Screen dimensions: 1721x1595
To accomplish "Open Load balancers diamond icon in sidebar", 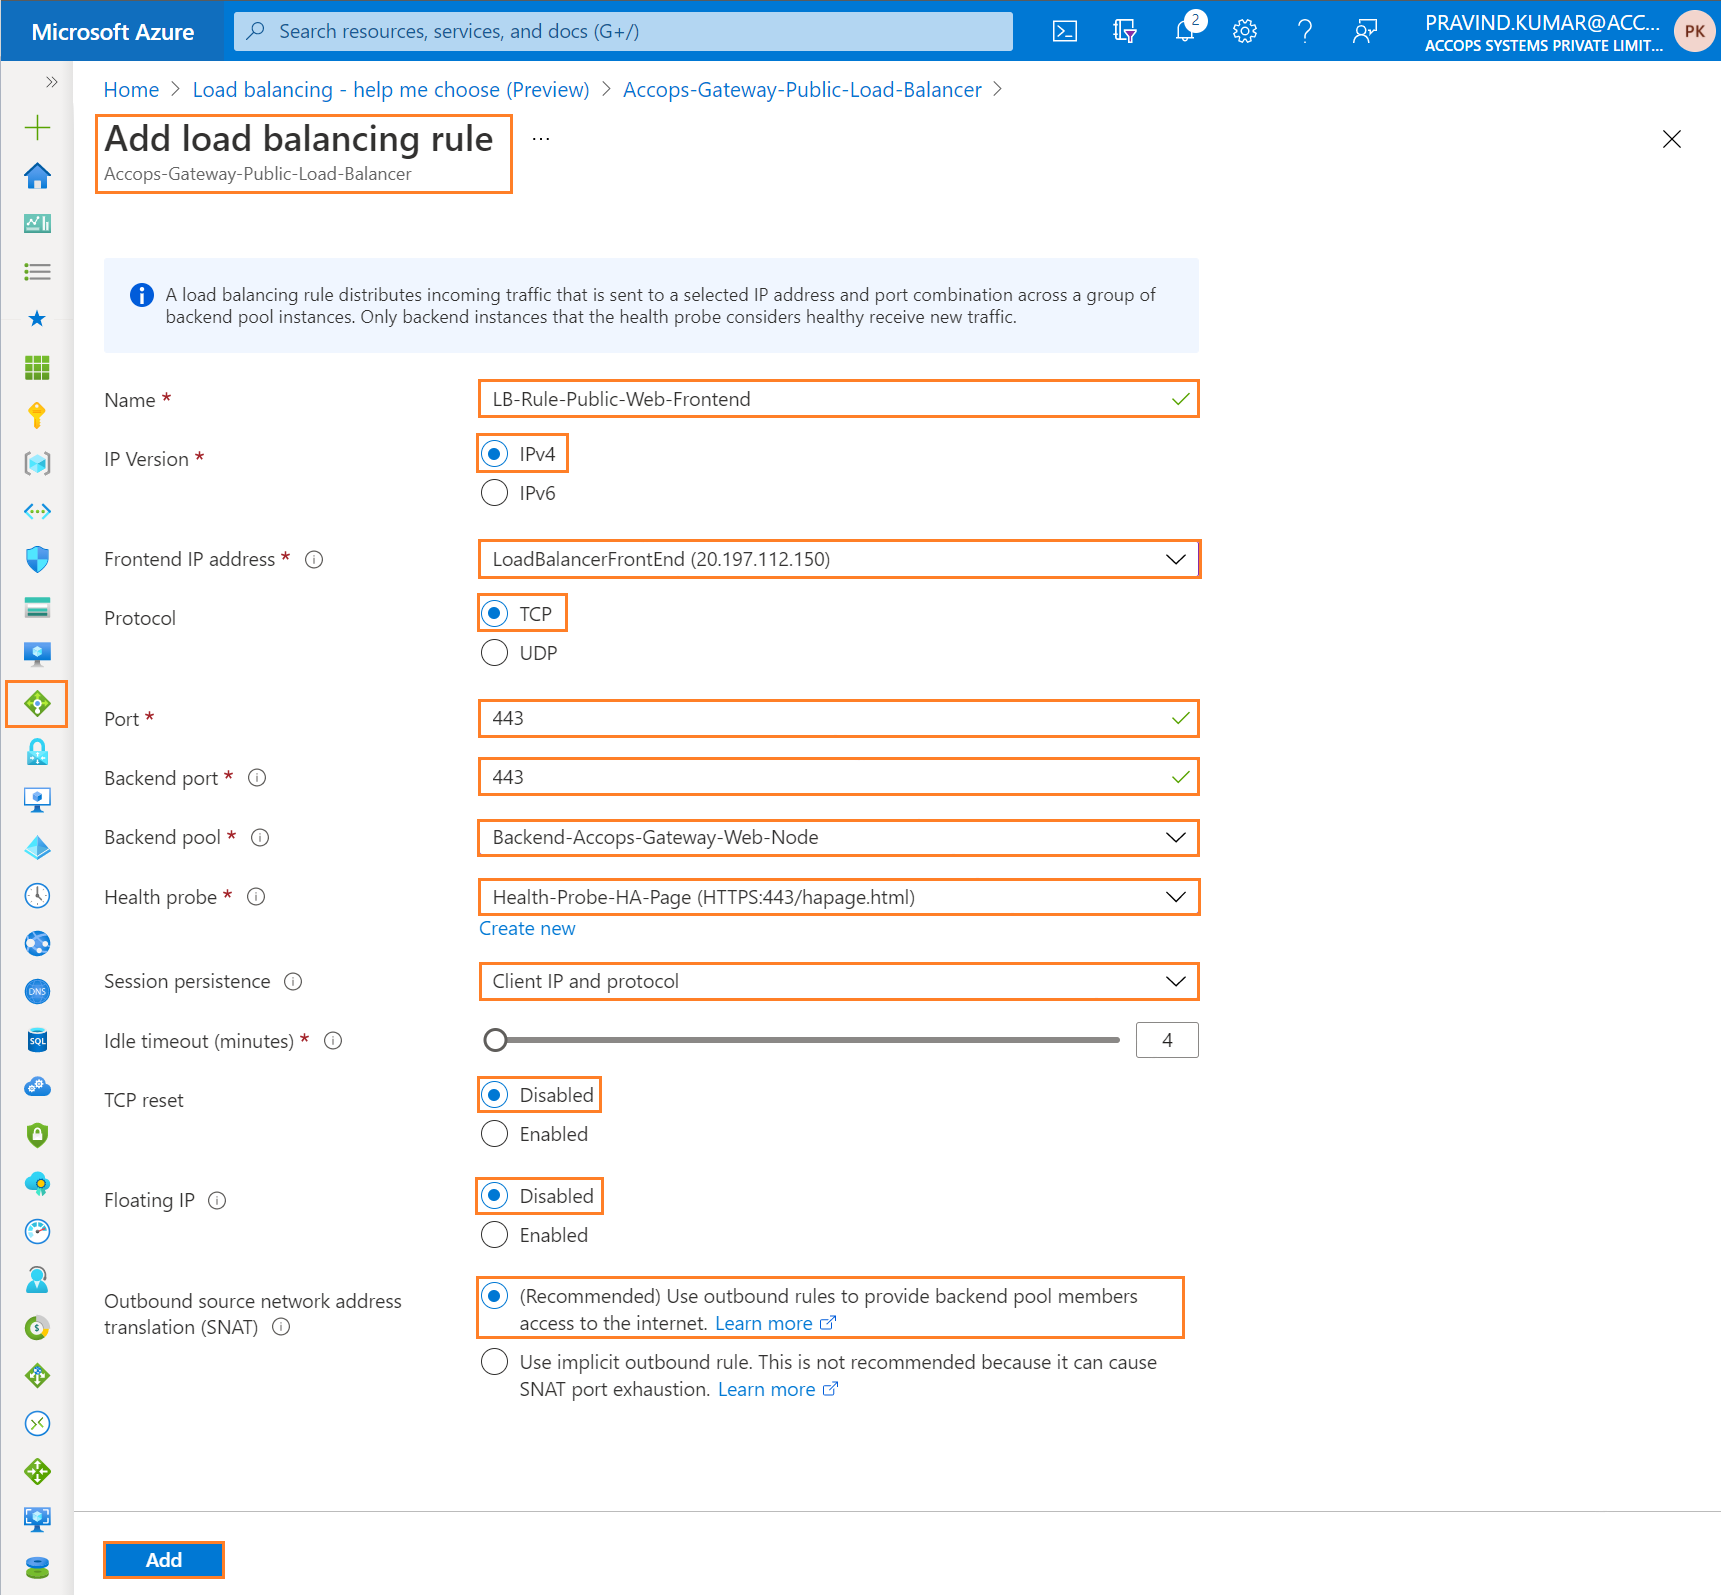I will click(37, 704).
